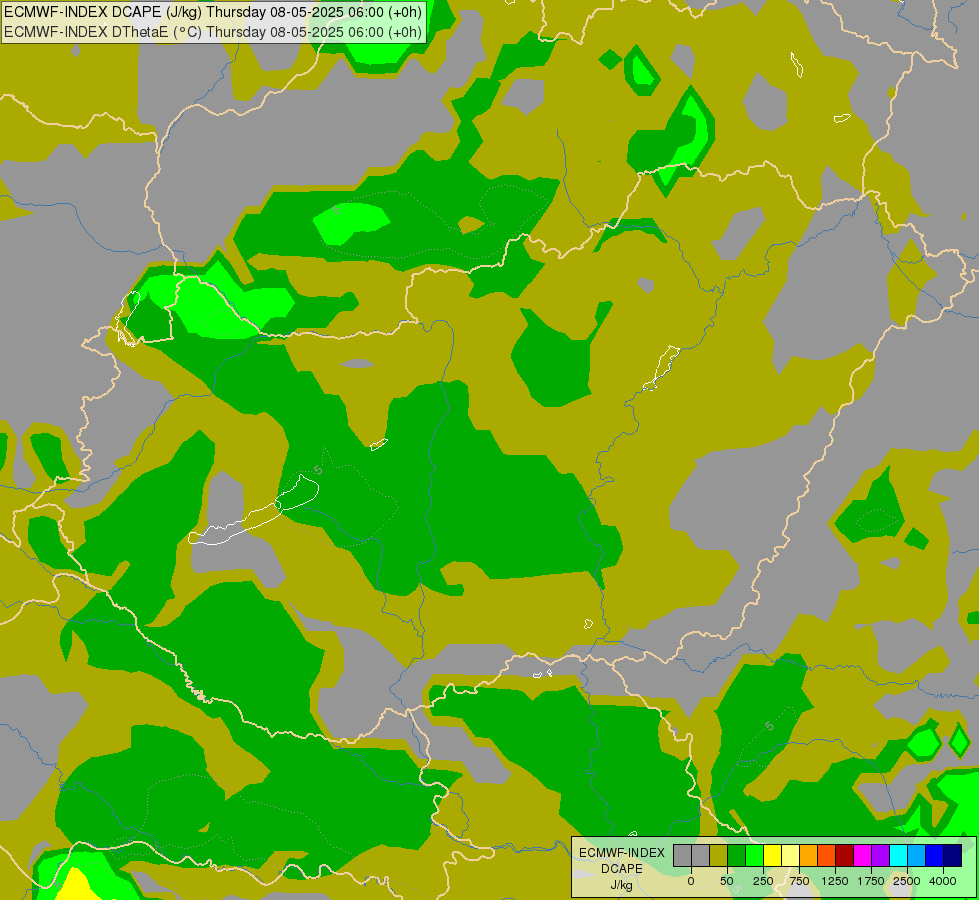Click the saturated yellow legend swatch

click(772, 855)
